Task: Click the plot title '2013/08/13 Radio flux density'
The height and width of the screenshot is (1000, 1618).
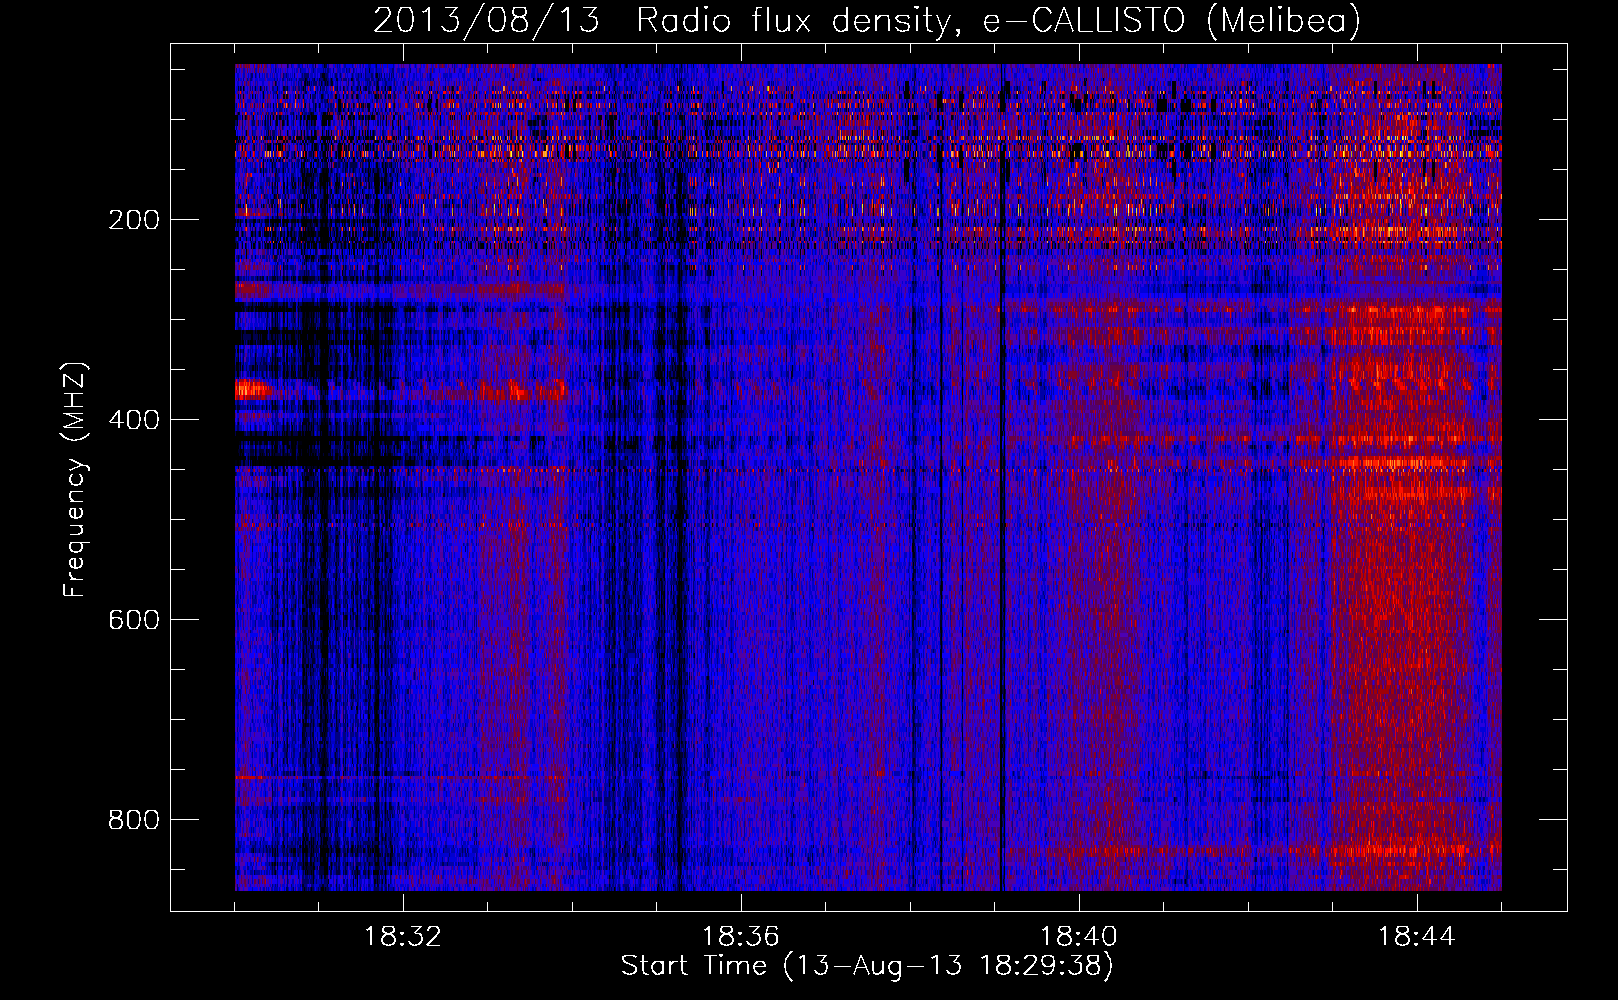Action: point(867,21)
